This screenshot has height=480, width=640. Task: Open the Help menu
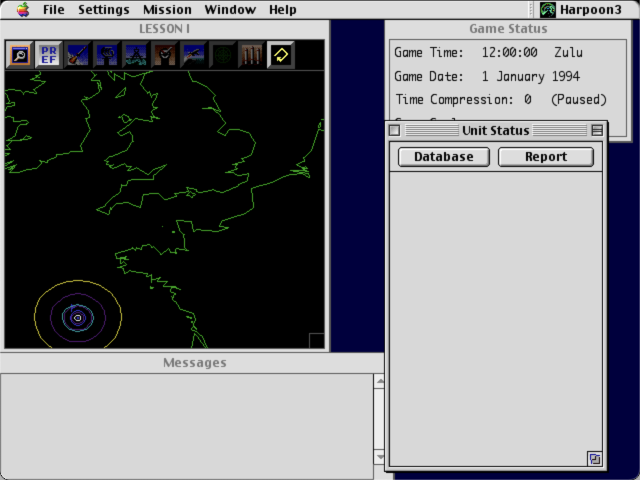(282, 9)
